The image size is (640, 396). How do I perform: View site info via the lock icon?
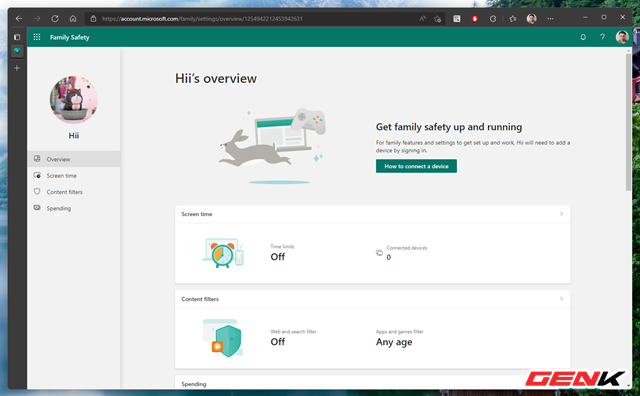[93, 19]
